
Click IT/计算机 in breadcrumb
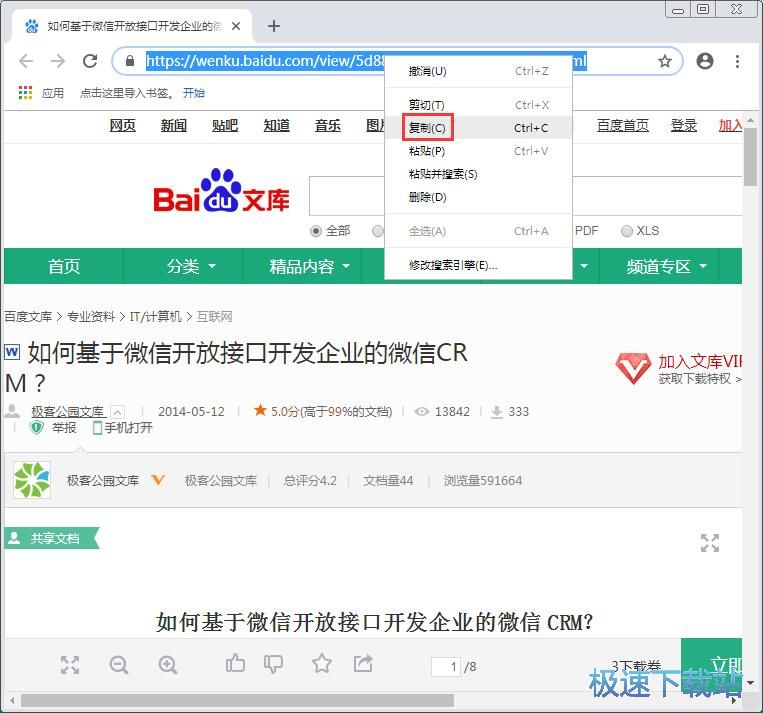(x=155, y=317)
